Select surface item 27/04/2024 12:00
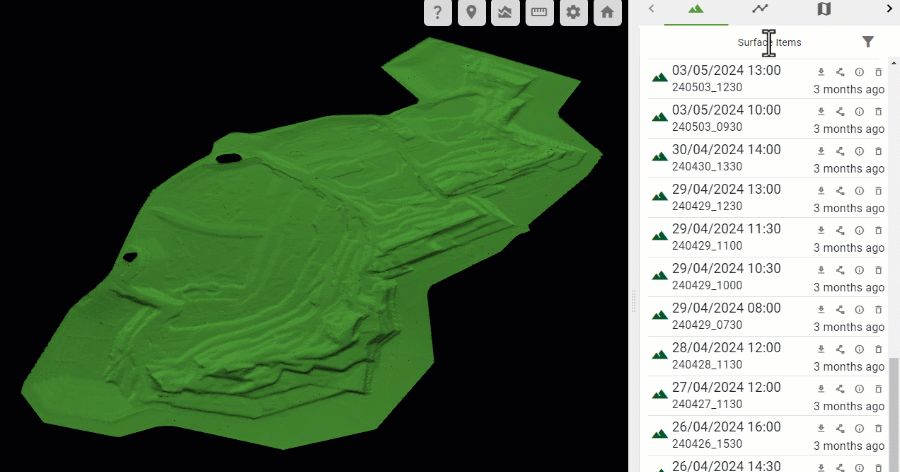 tap(767, 396)
